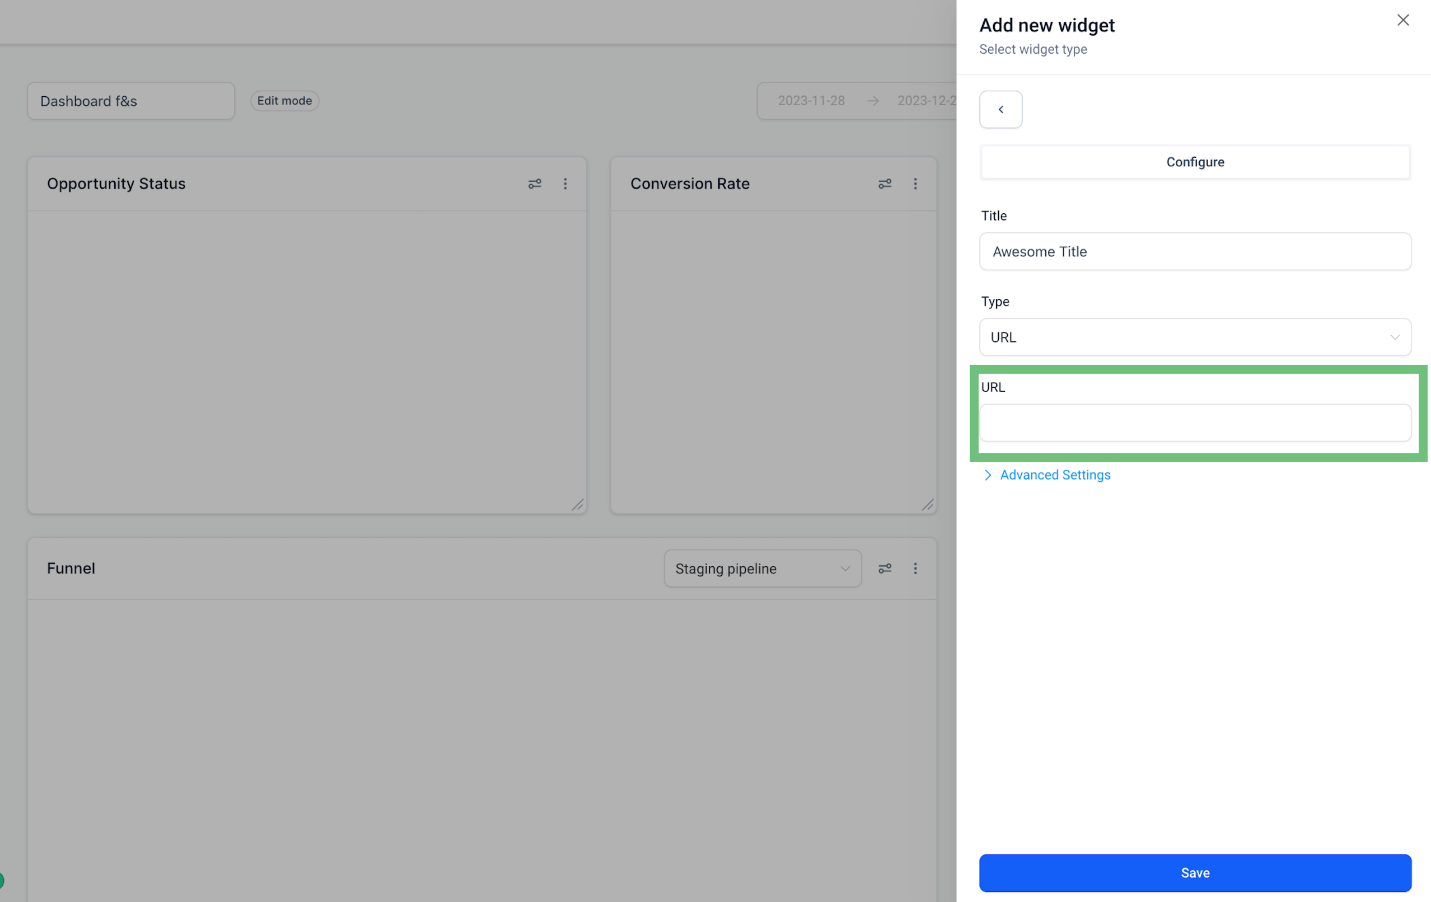Image resolution: width=1431 pixels, height=902 pixels.
Task: Open the Funnel widget filter settings icon
Action: pyautogui.click(x=885, y=569)
